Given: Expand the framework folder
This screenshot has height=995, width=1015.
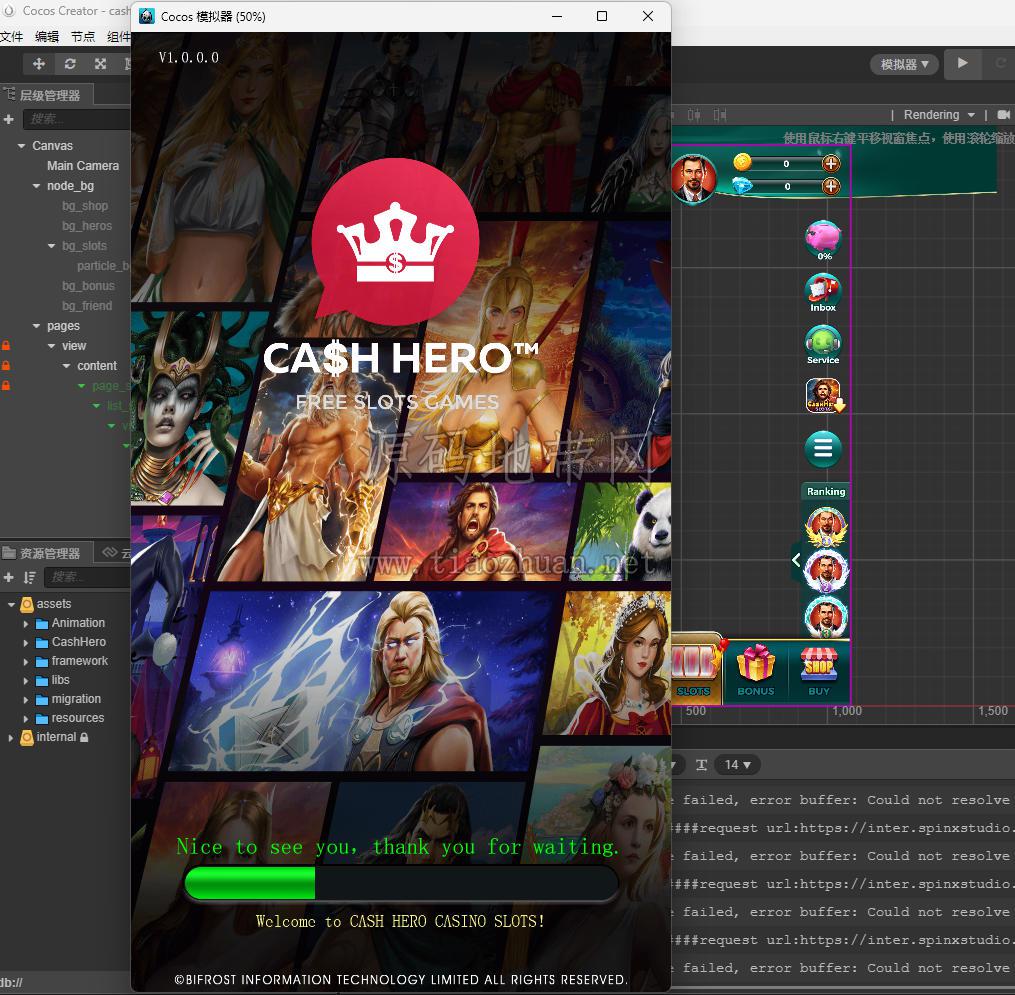Looking at the screenshot, I should (x=26, y=662).
